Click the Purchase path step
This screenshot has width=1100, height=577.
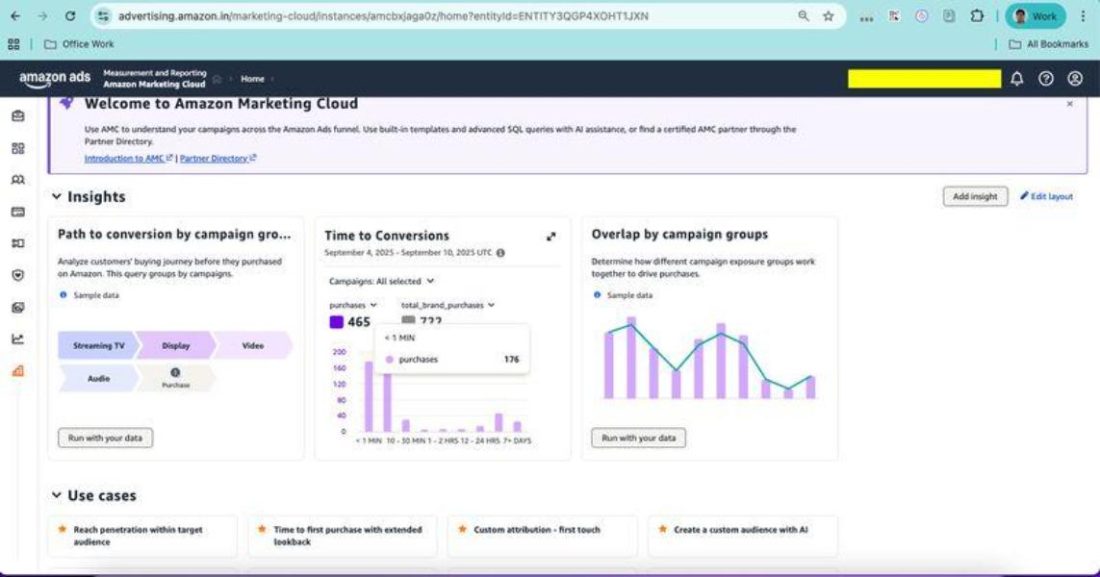(x=175, y=378)
